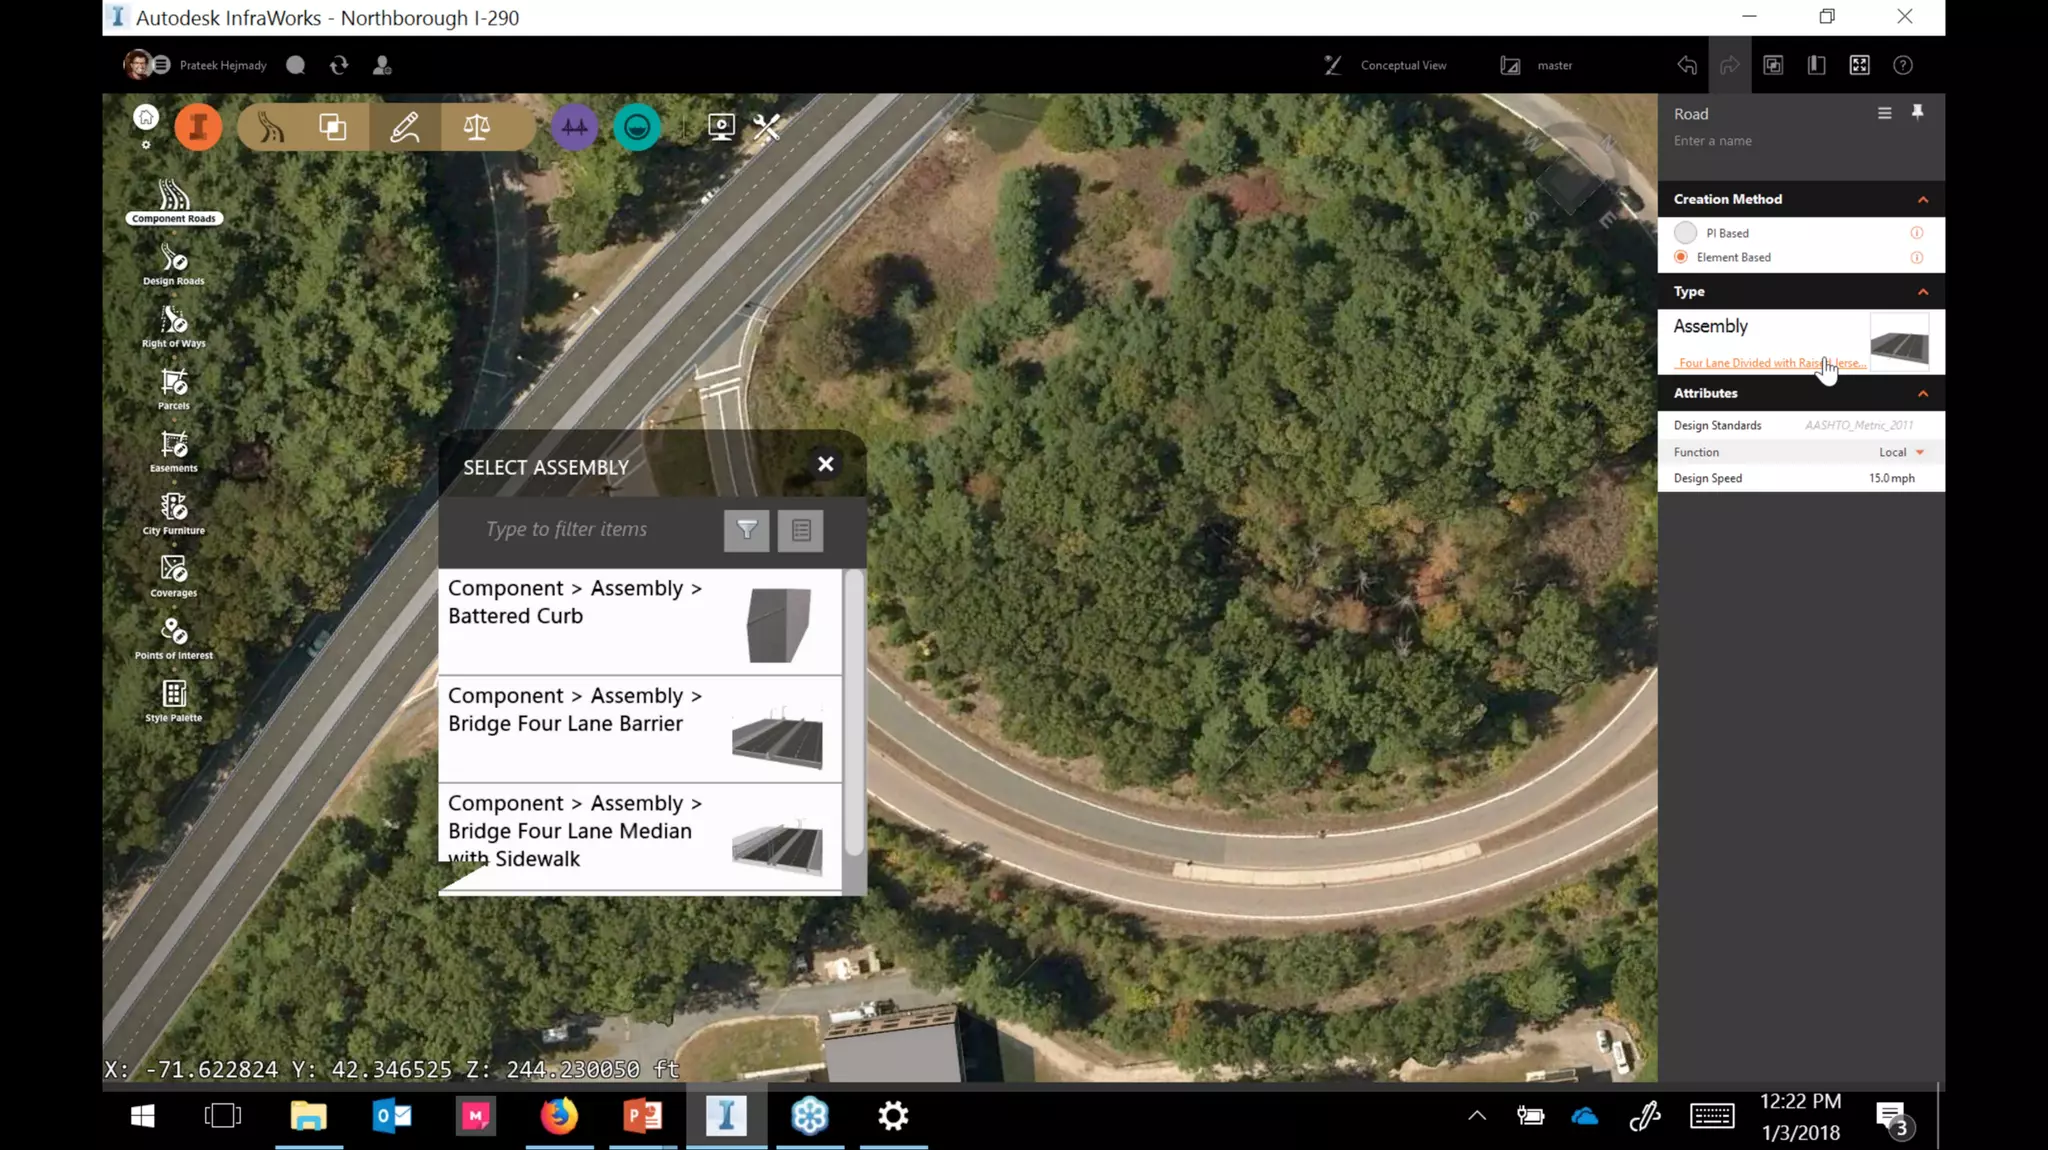The image size is (2048, 1150).
Task: Select the PI Based radio button
Action: tap(1685, 233)
